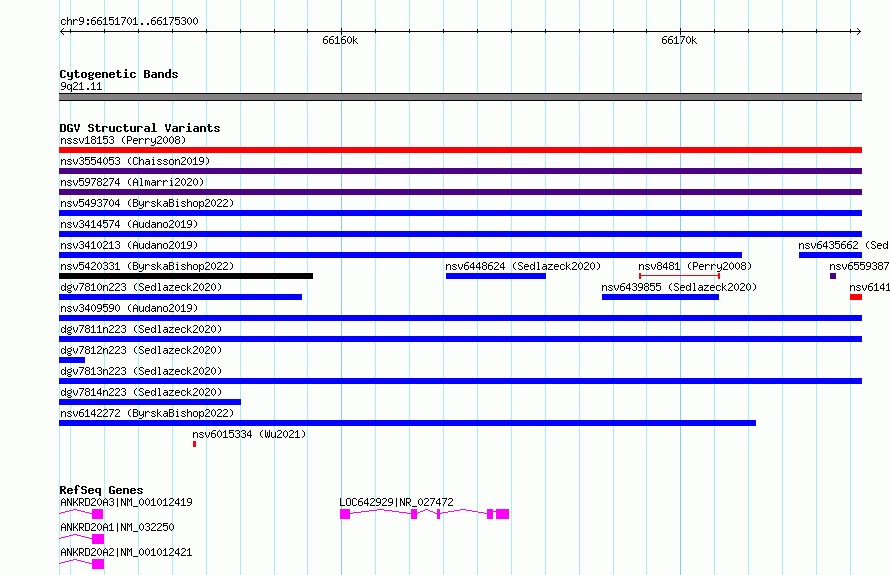The width and height of the screenshot is (890, 575).
Task: Click the blue dgv7810n223 variant bar
Action: (180, 297)
